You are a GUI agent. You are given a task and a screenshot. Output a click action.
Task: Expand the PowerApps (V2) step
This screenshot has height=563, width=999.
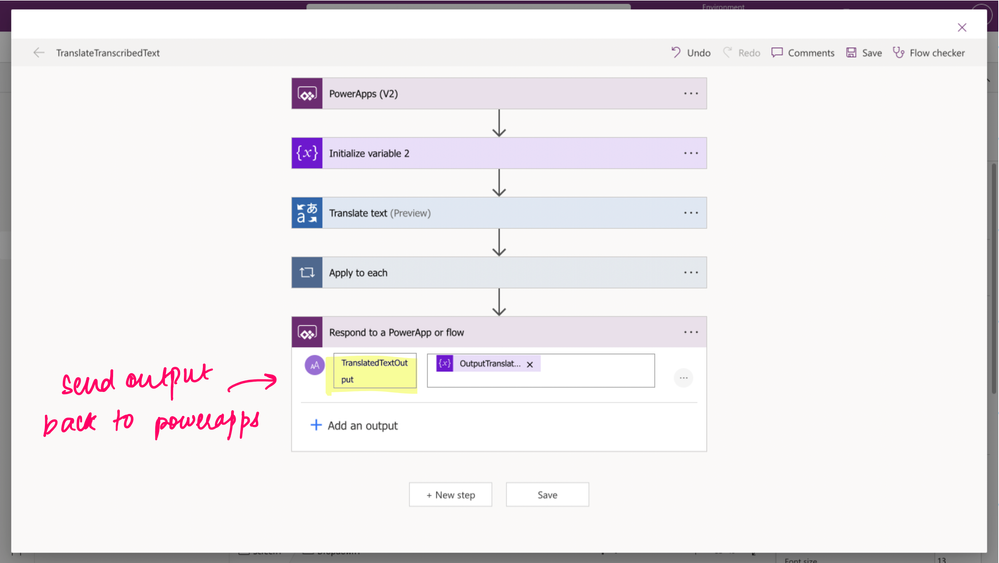click(x=499, y=94)
